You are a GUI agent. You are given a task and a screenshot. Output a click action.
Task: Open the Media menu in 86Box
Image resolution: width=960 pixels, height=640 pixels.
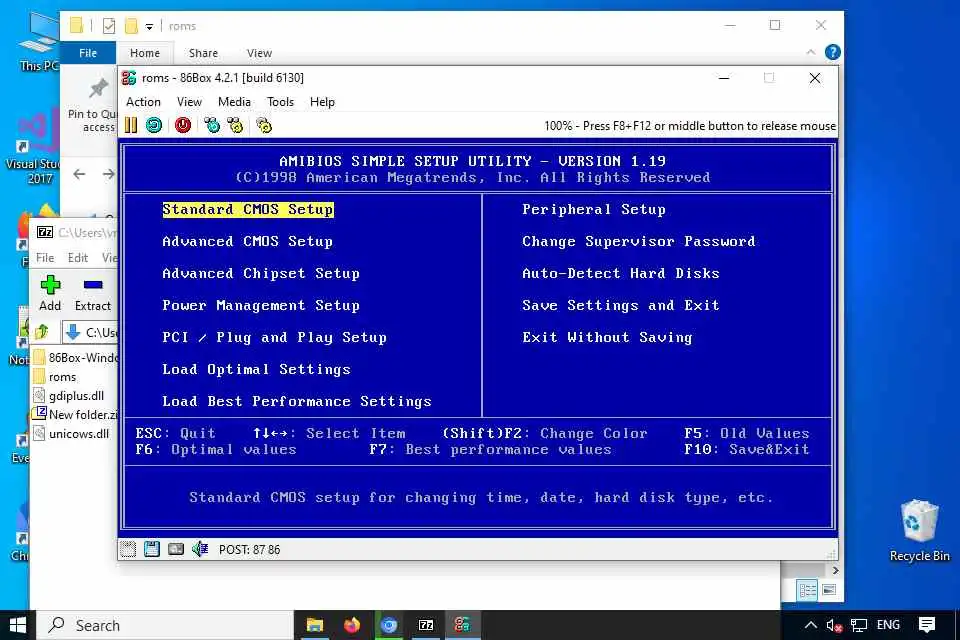click(x=234, y=102)
